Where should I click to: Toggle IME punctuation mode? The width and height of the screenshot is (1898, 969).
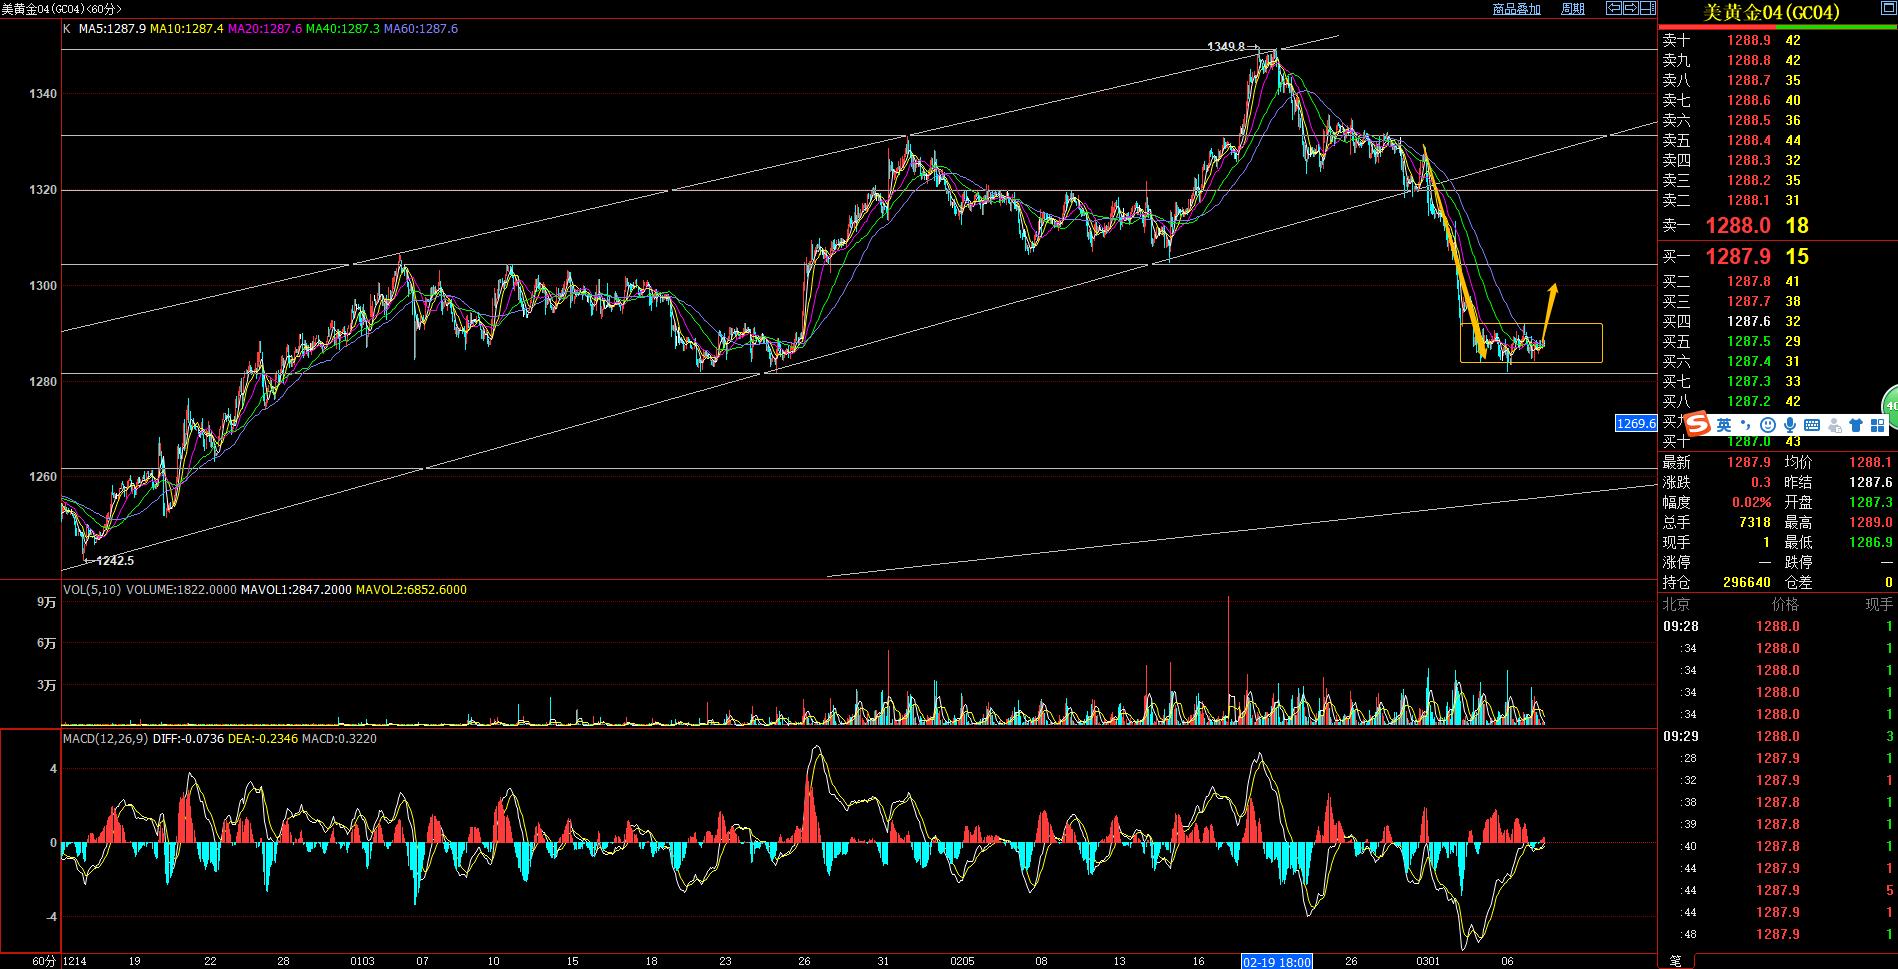(1746, 425)
